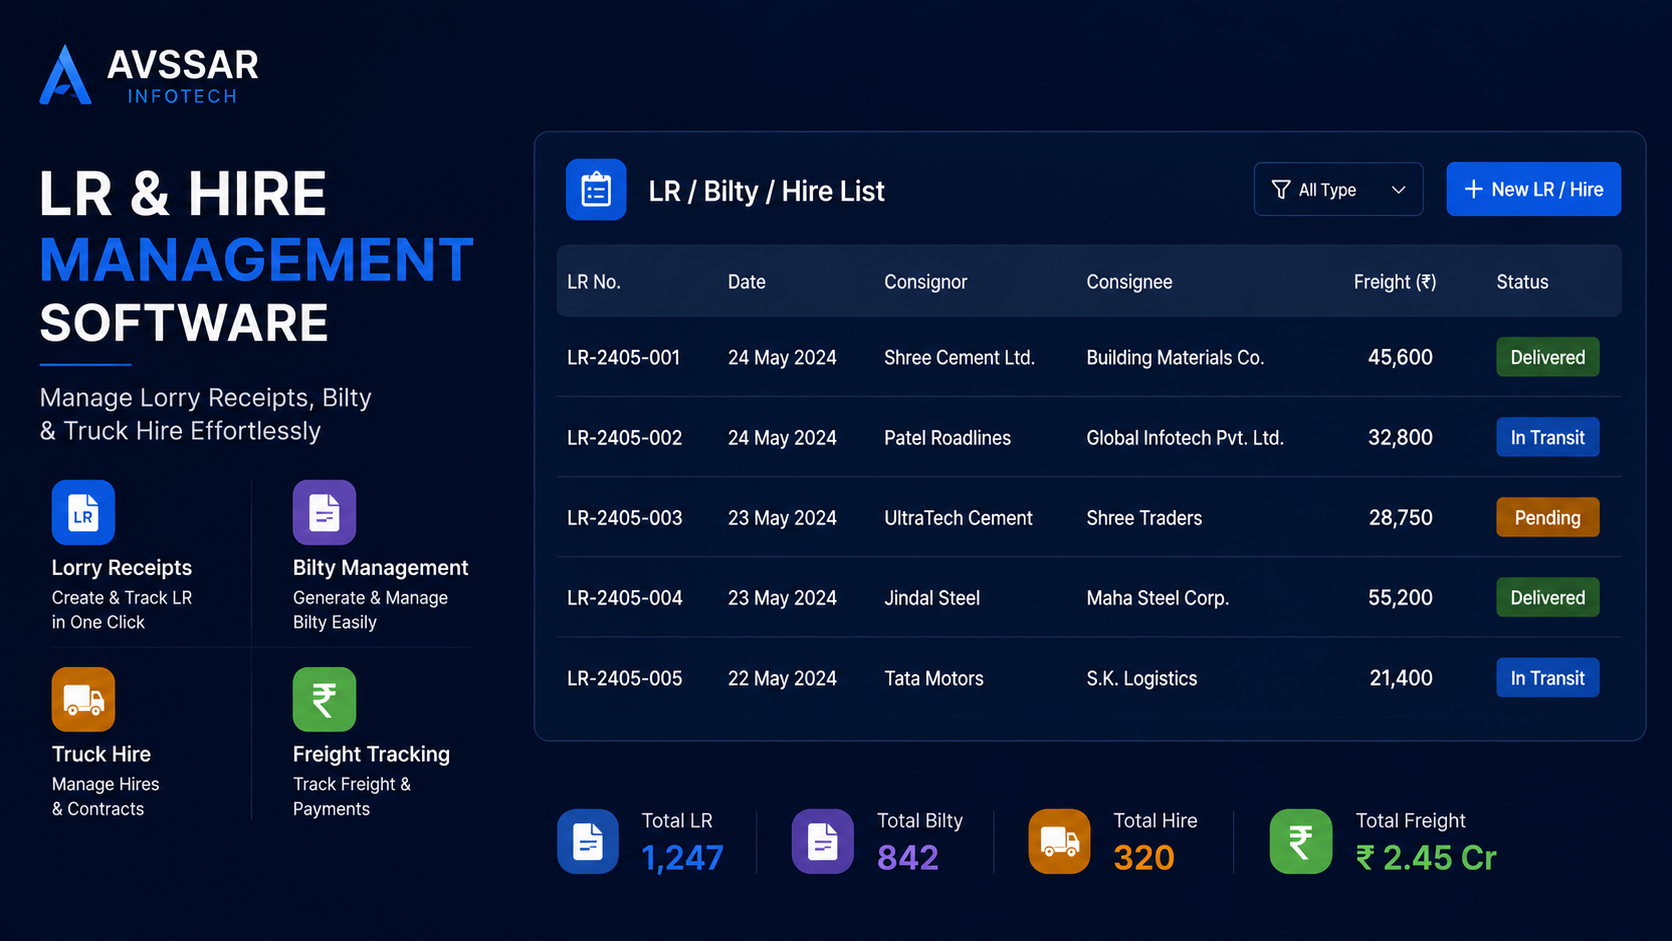Click the clipboard icon beside LR / Bilty / Hire List
This screenshot has height=941, width=1672.
596,190
